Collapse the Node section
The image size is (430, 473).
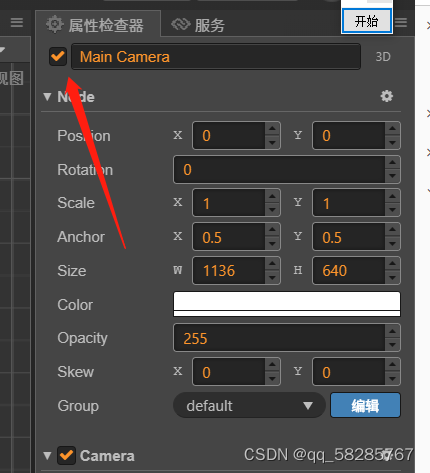click(x=47, y=97)
